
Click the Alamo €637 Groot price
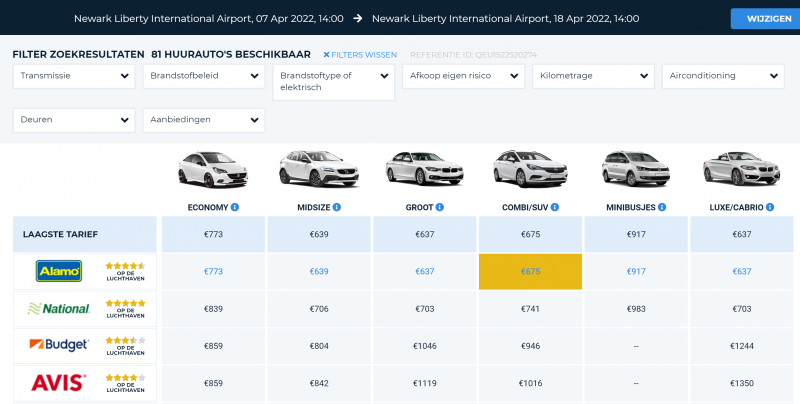425,271
